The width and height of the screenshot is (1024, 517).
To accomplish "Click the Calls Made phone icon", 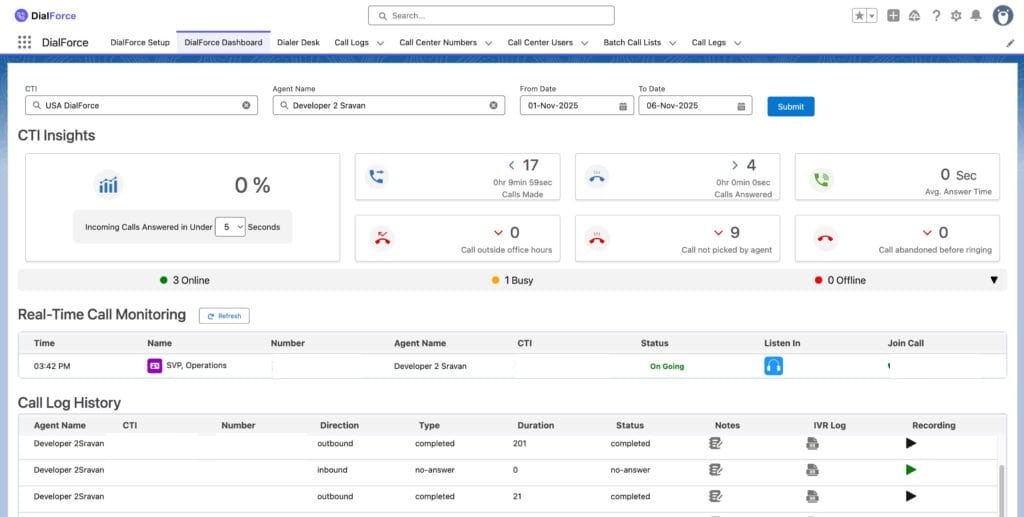I will 377,176.
